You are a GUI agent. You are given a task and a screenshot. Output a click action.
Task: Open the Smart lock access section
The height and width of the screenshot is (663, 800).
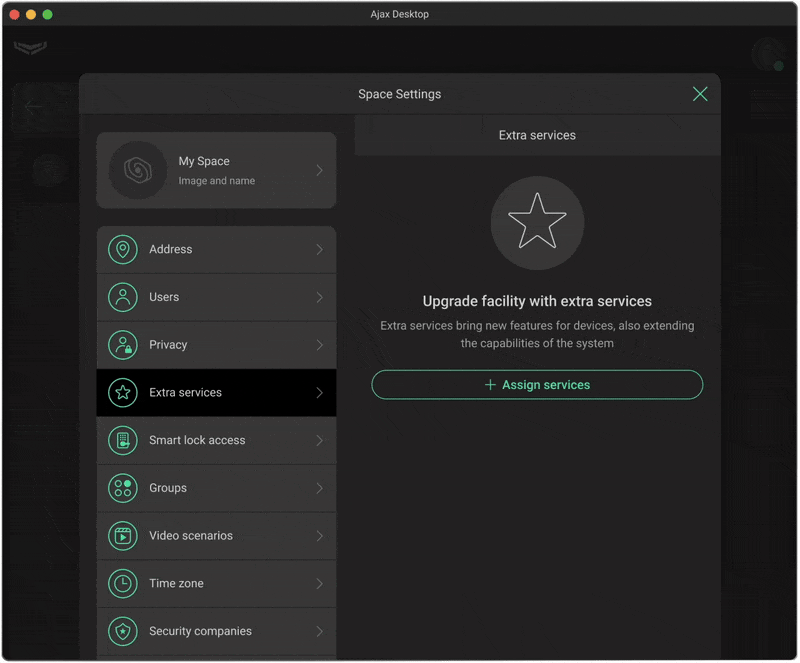[216, 441]
